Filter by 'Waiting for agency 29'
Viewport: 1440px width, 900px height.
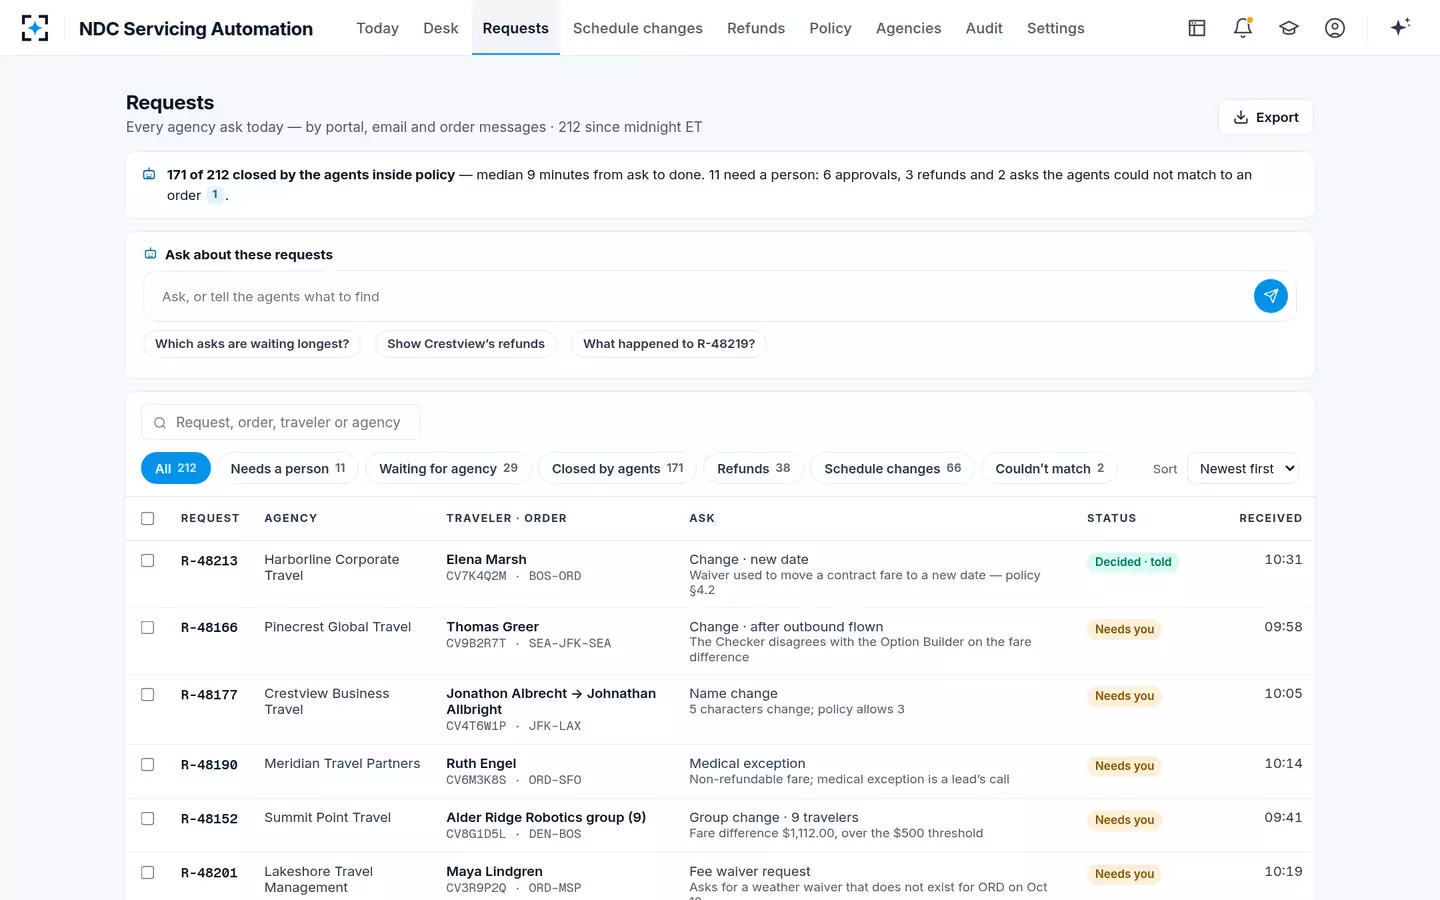448,468
